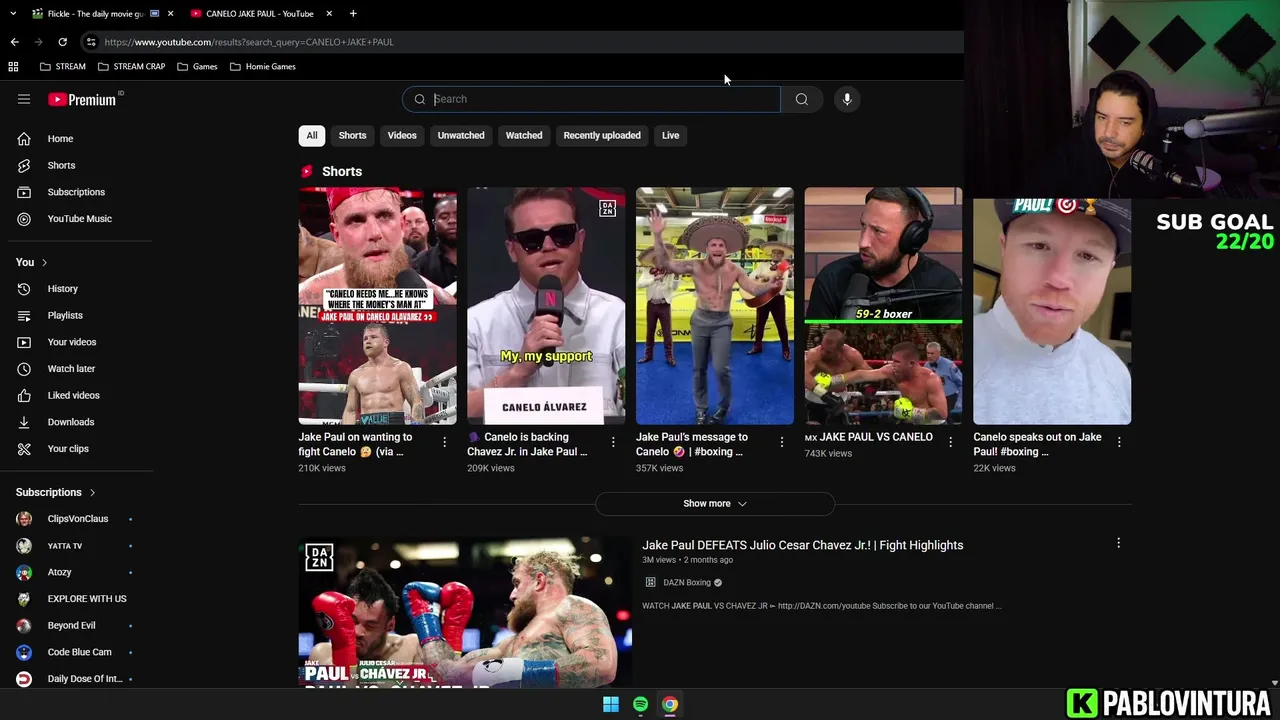The height and width of the screenshot is (720, 1280).
Task: Open Watch later in sidebar
Action: [x=80, y=369]
